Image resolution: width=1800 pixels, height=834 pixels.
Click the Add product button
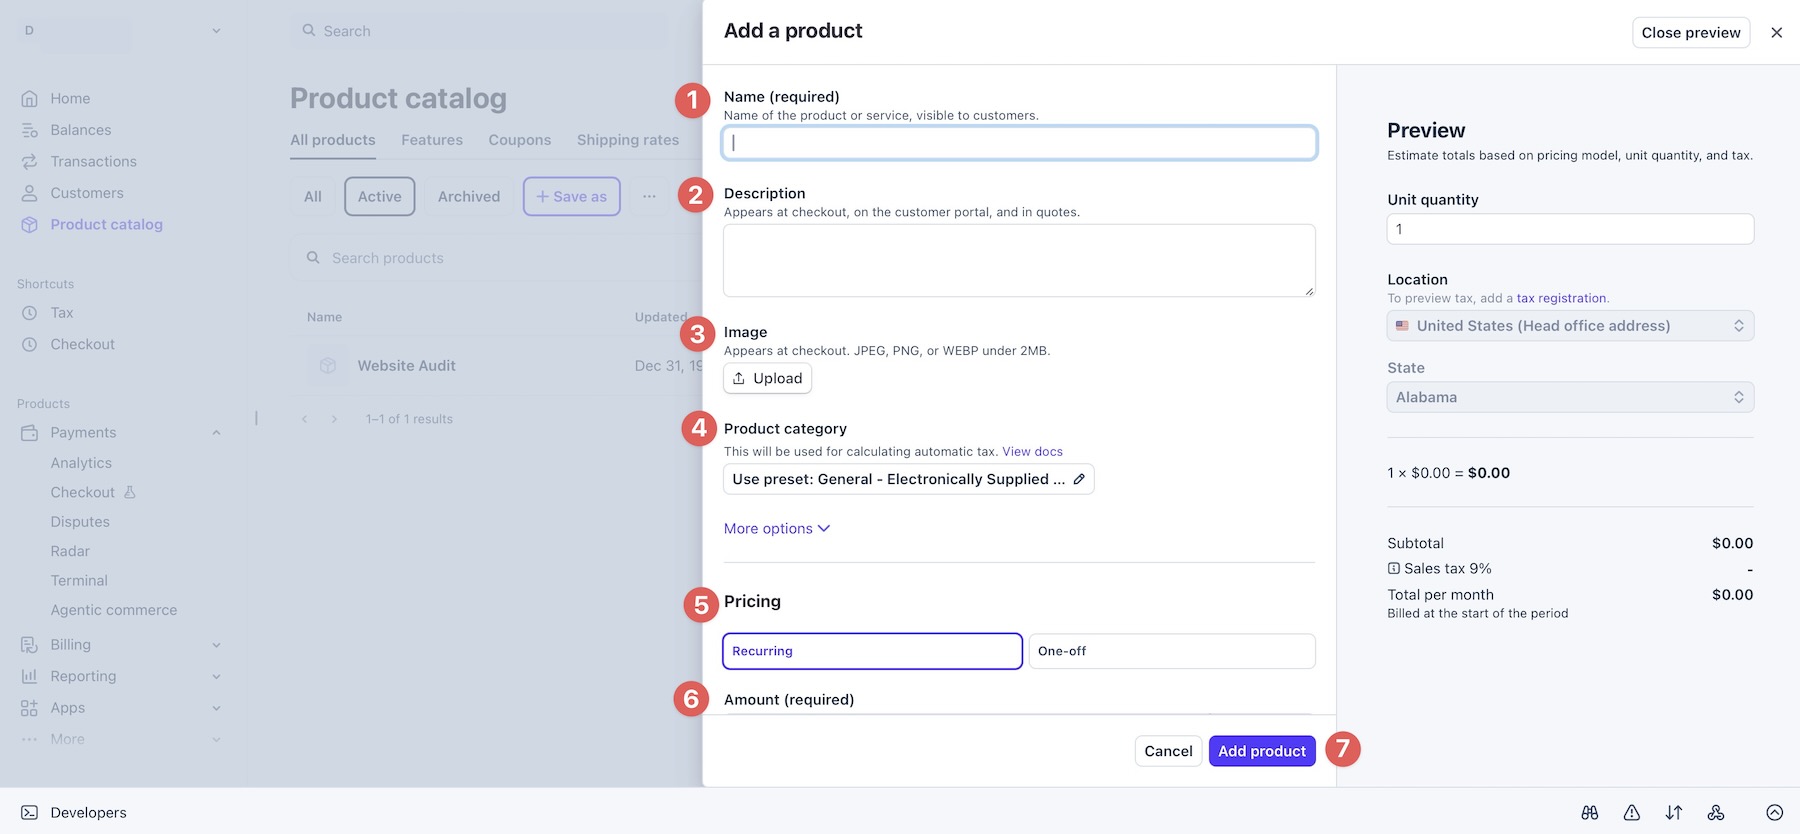[1262, 751]
